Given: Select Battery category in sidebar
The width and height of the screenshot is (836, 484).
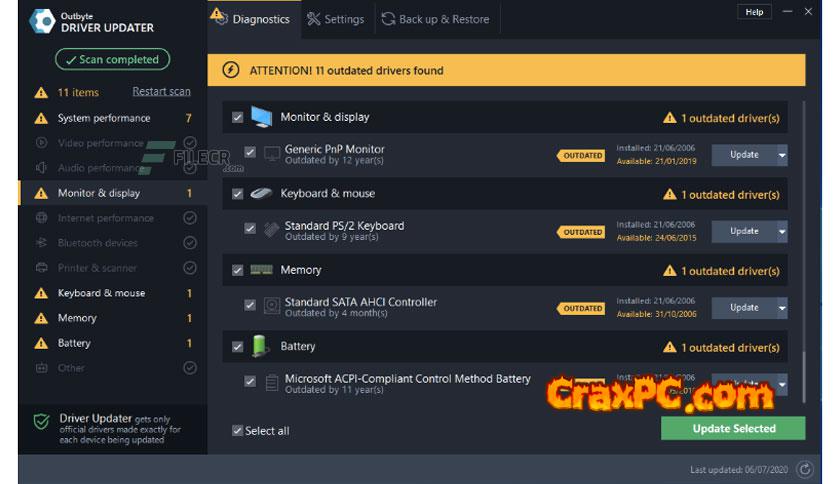Looking at the screenshot, I should tap(113, 343).
